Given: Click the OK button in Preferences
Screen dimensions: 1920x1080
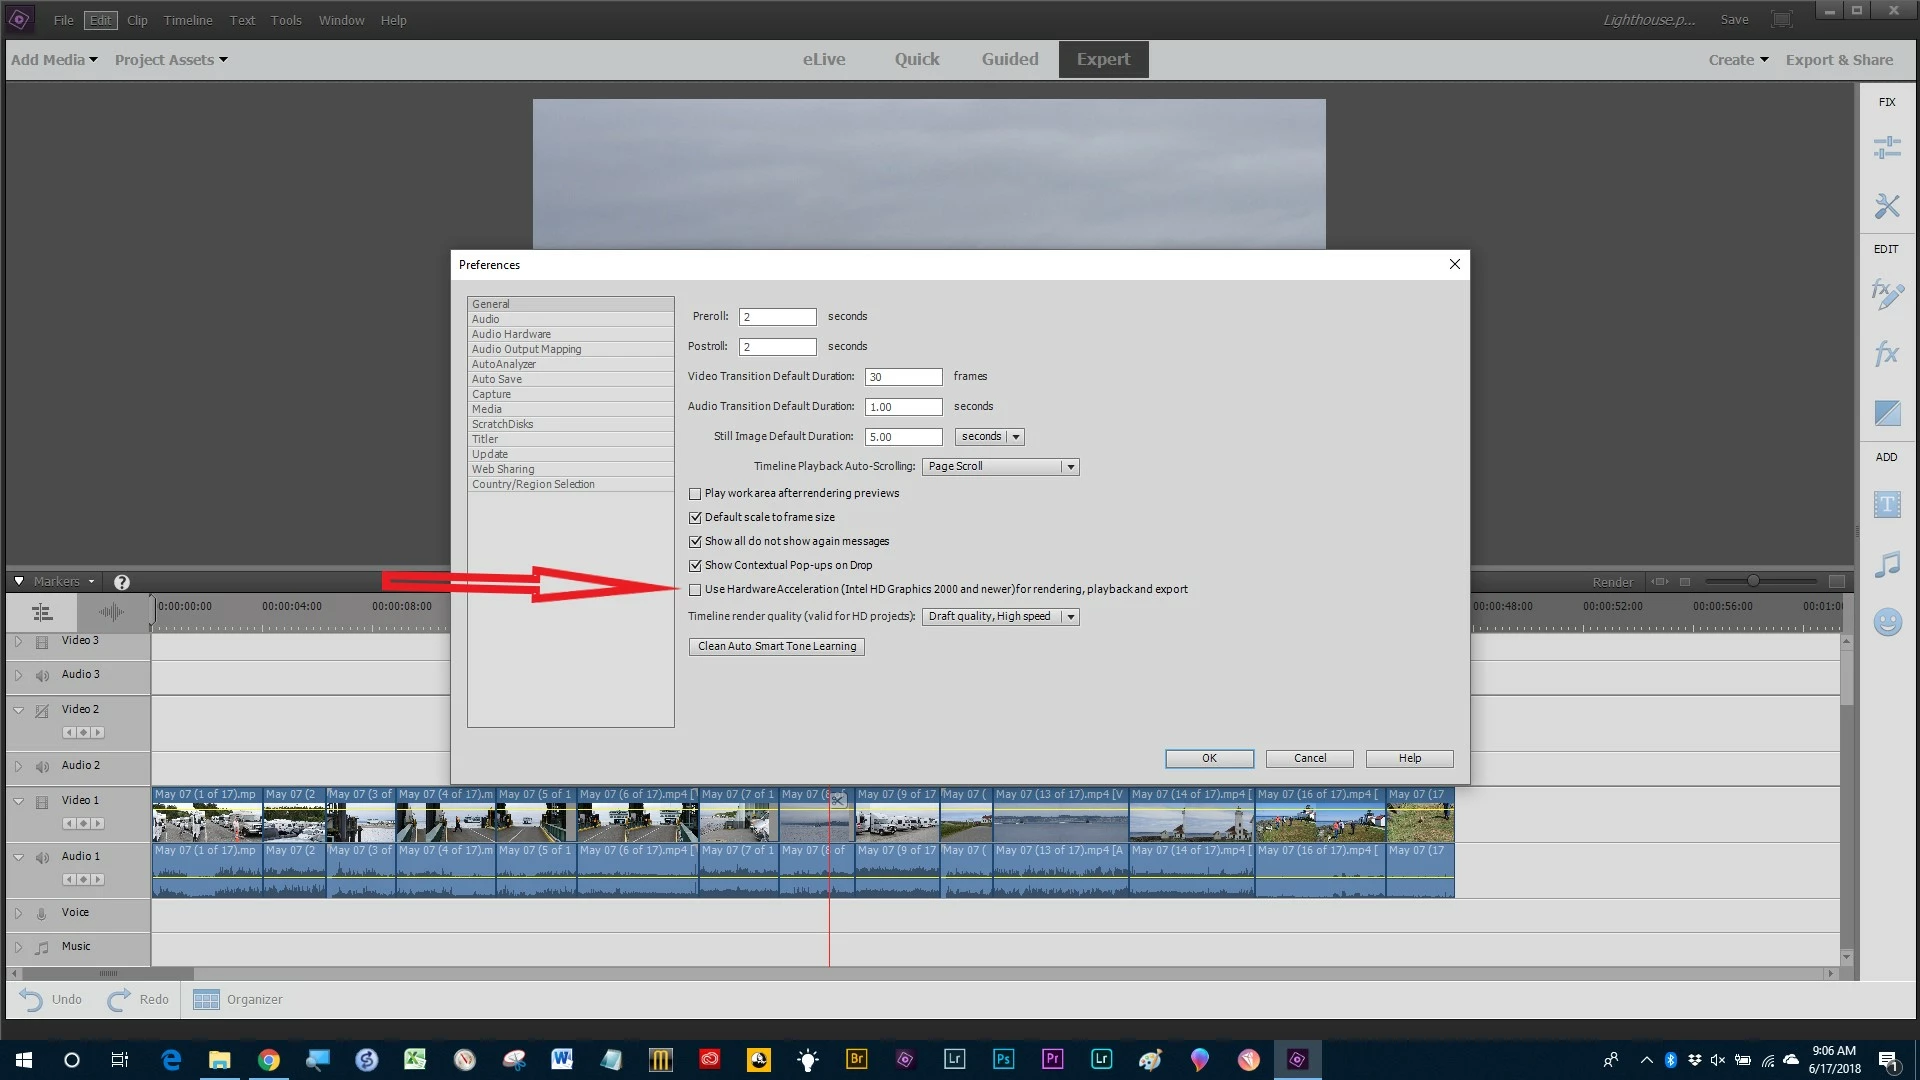Looking at the screenshot, I should tap(1208, 758).
